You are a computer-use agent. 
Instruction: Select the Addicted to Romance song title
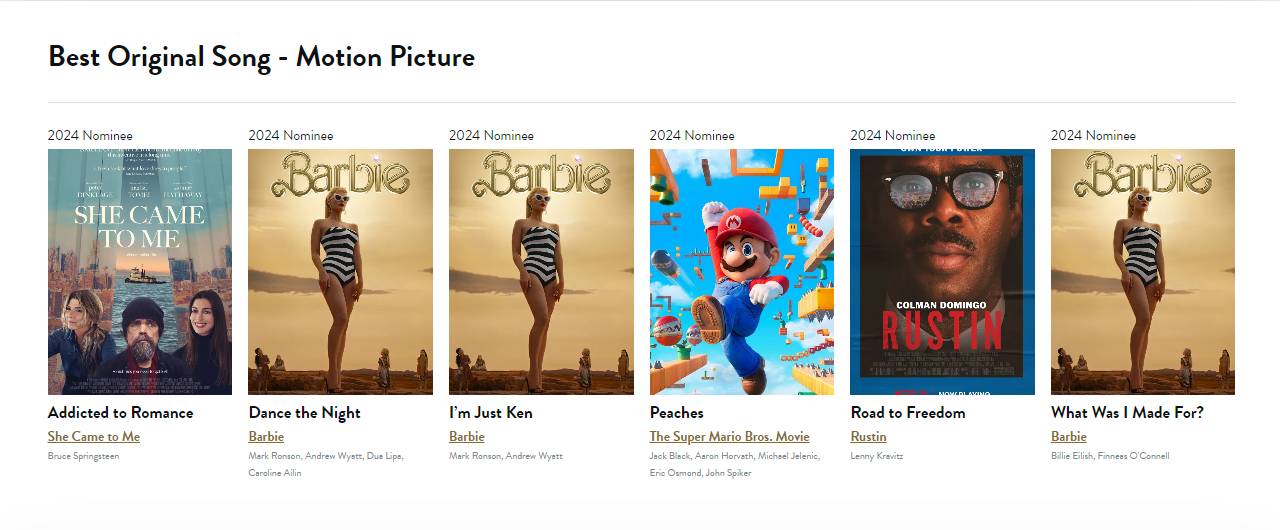coord(121,413)
